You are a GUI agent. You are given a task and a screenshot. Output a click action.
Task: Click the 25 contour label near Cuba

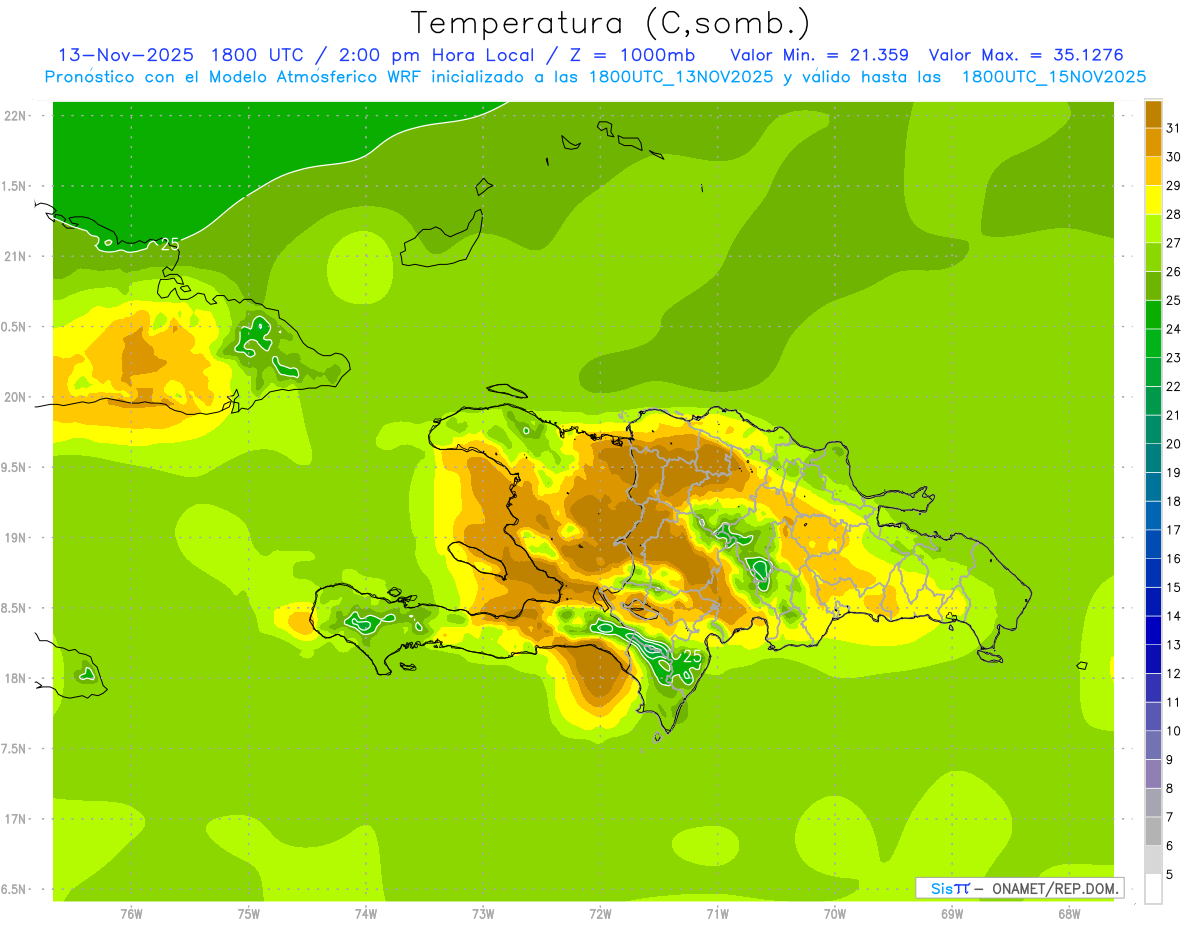tap(170, 244)
